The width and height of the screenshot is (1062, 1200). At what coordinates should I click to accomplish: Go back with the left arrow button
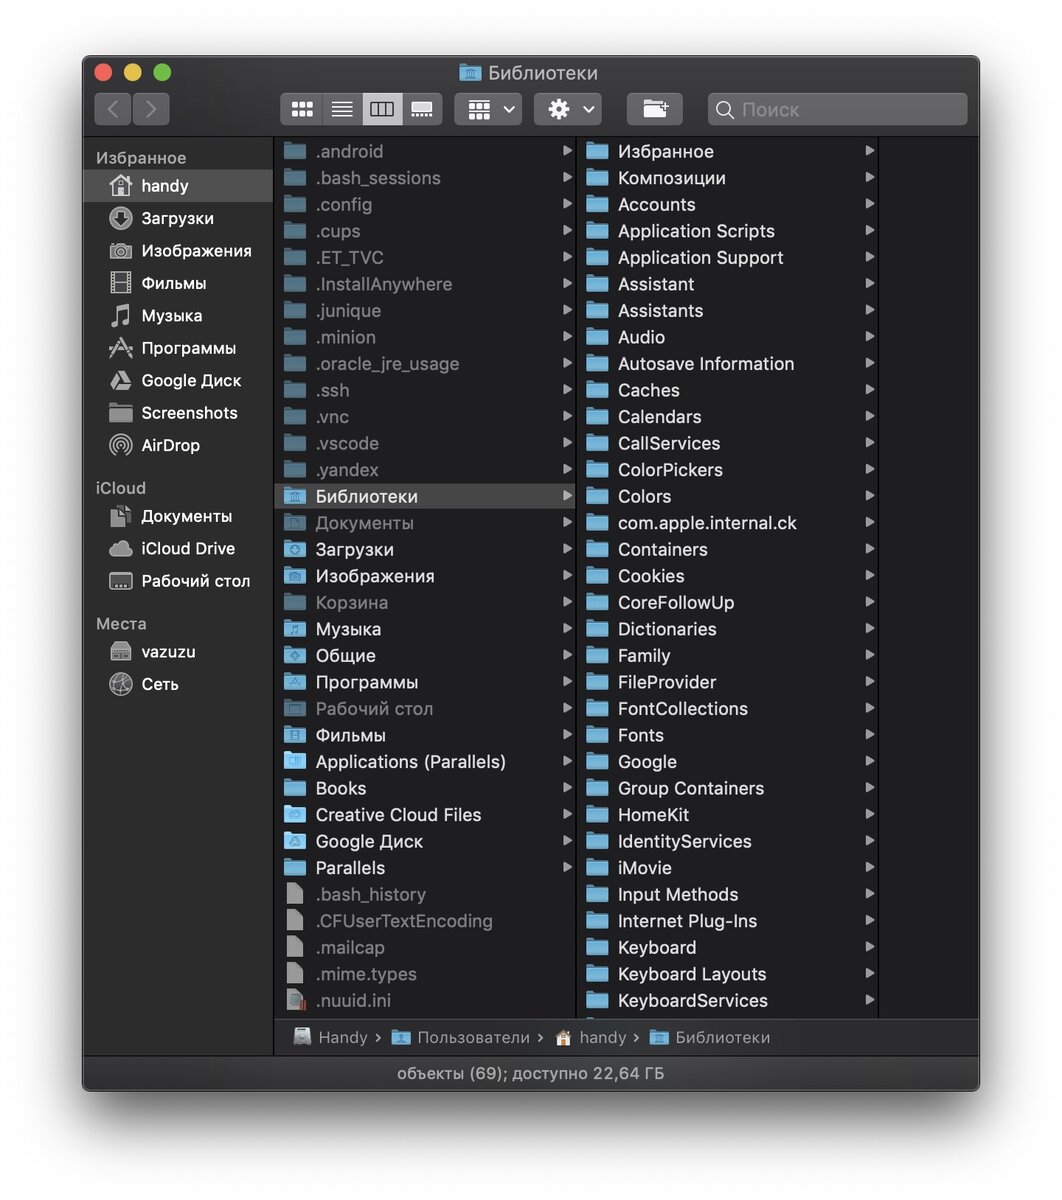(x=113, y=109)
